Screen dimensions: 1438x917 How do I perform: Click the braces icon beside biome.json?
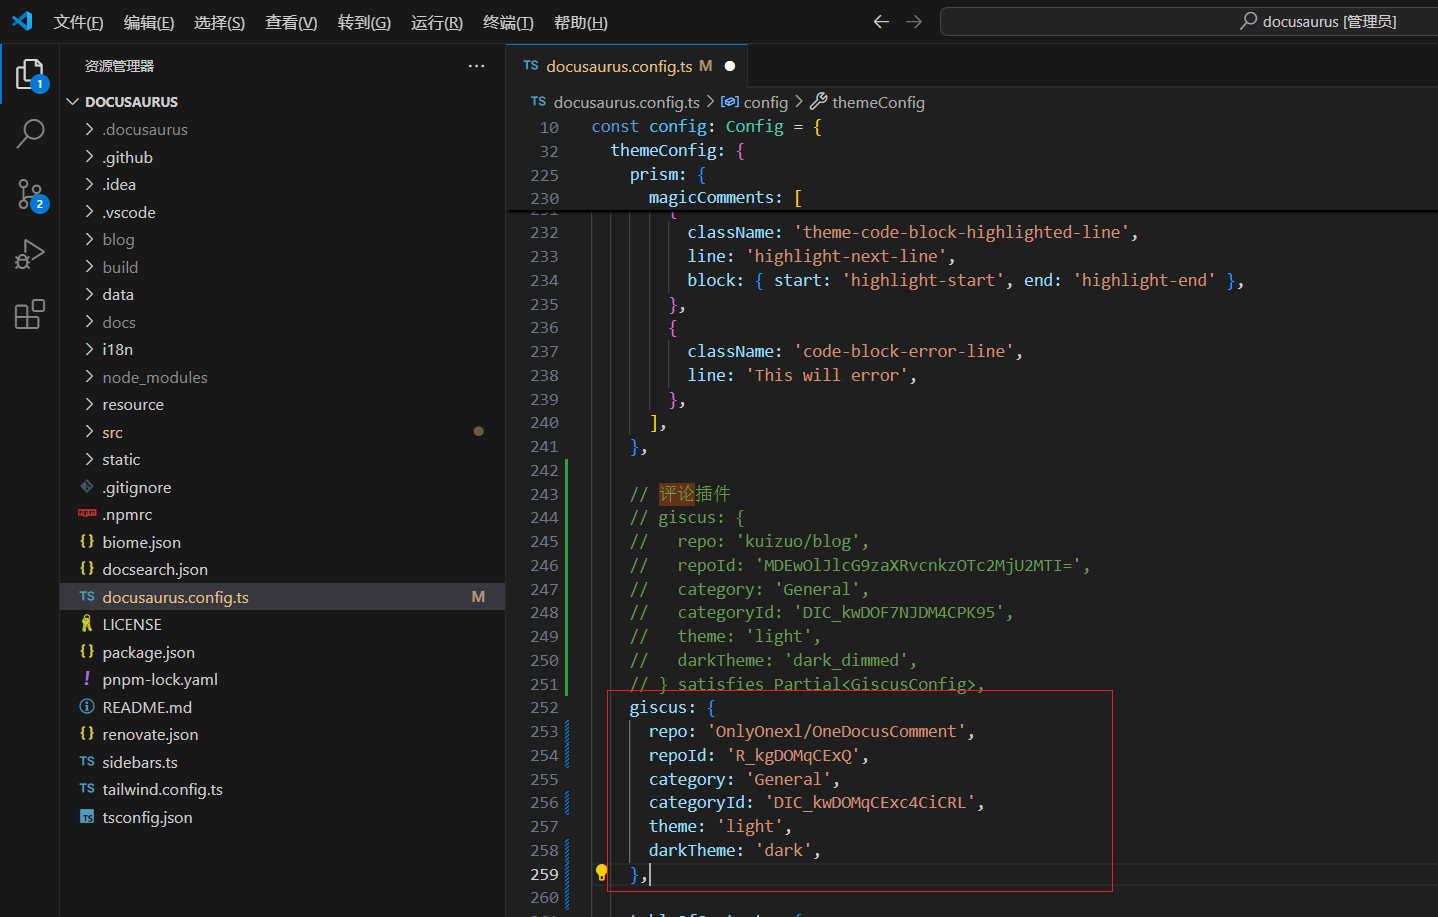pyautogui.click(x=87, y=542)
